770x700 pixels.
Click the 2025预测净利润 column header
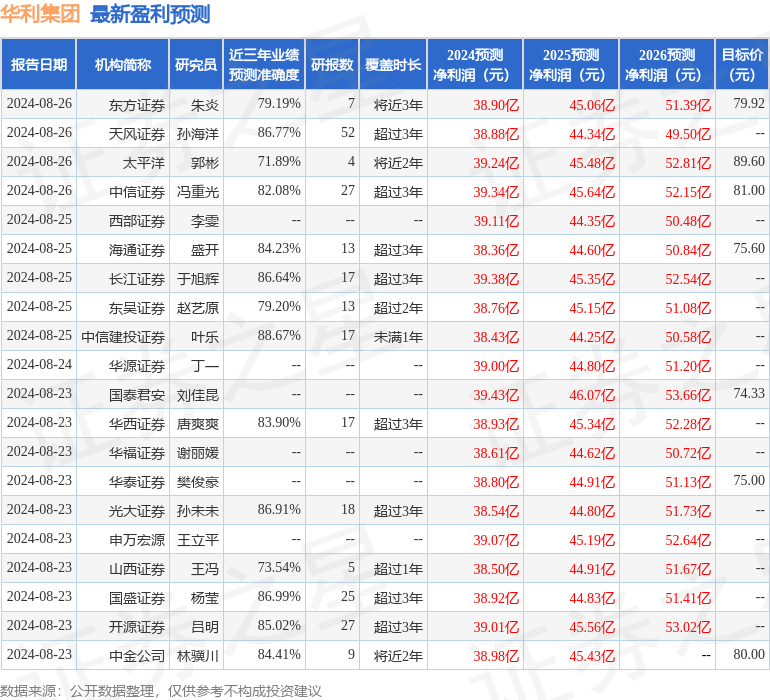[x=571, y=65]
